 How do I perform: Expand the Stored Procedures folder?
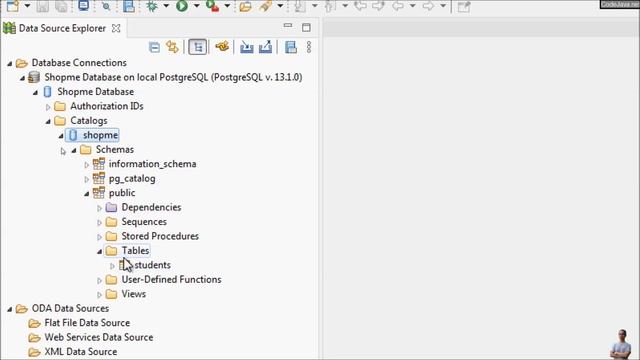pos(100,237)
